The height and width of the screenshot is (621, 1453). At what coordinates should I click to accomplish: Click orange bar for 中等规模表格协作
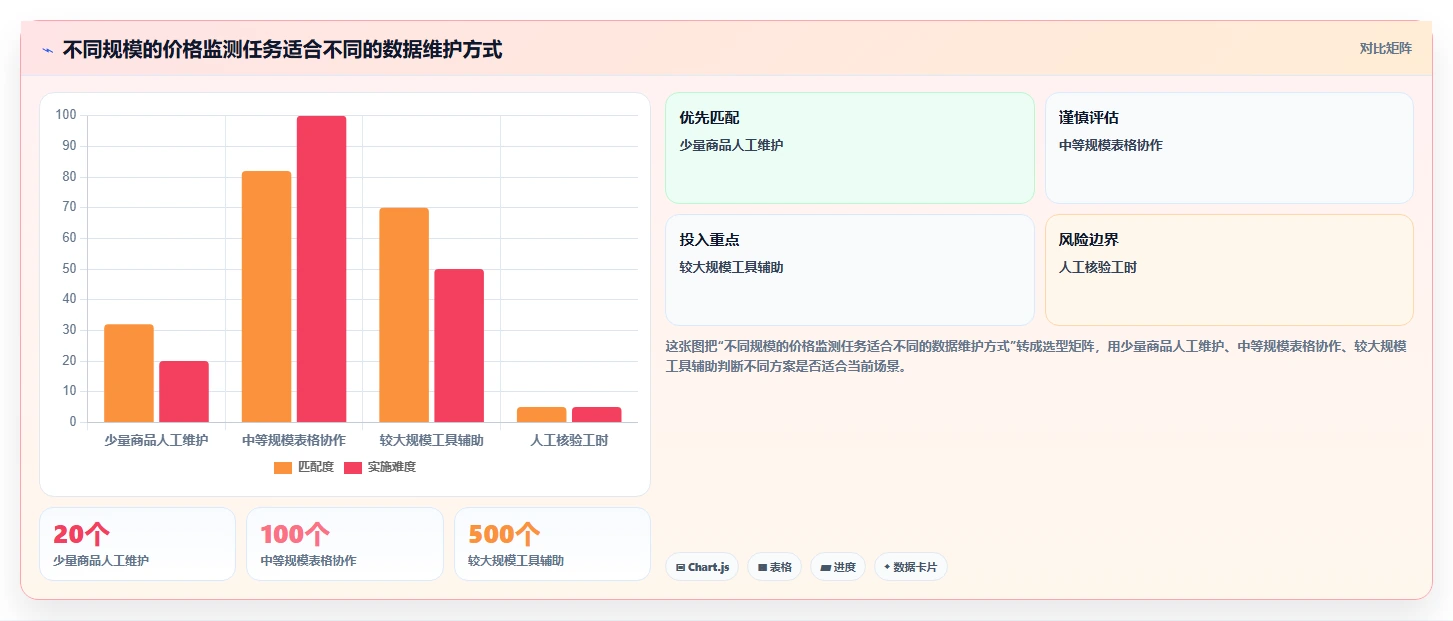pos(266,296)
